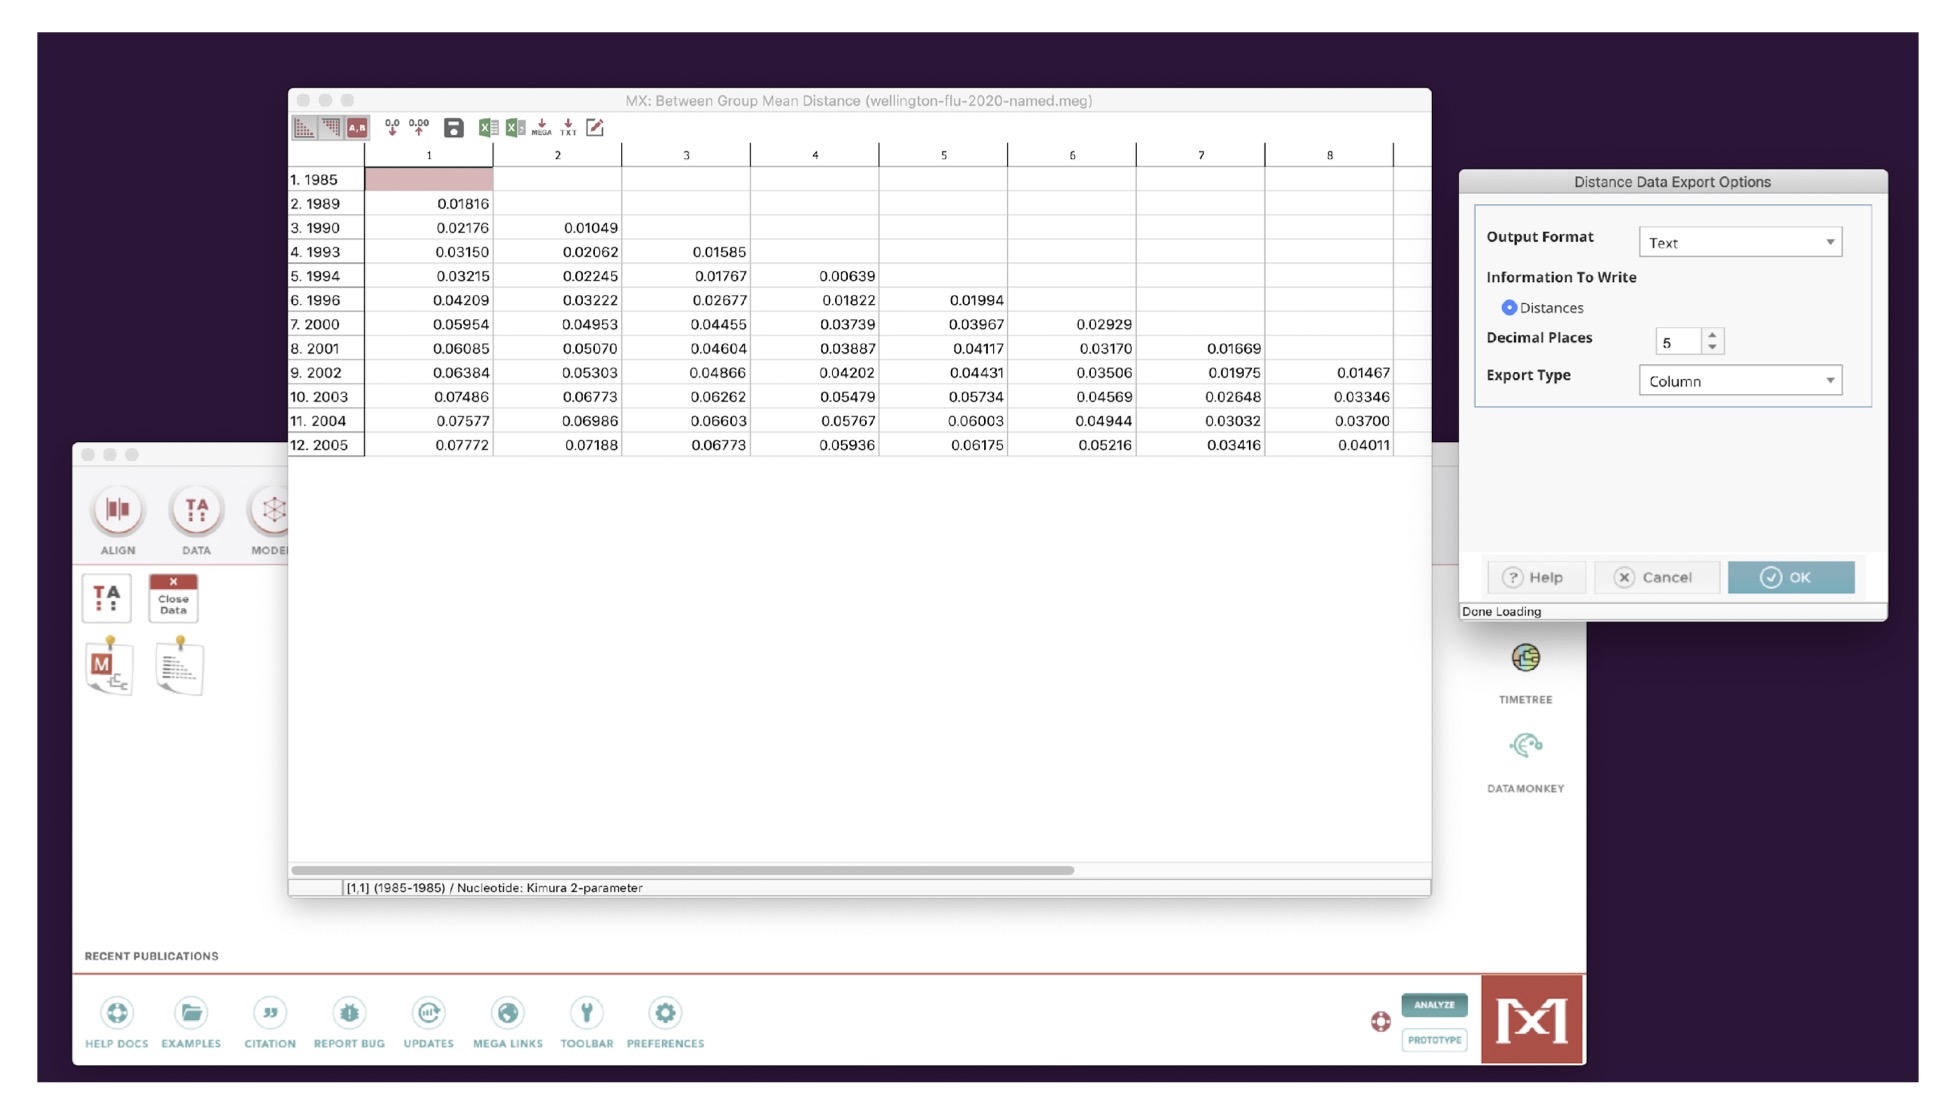This screenshot has height=1116, width=1959.
Task: Switch to lower-left triangle matrix view
Action: click(x=304, y=127)
